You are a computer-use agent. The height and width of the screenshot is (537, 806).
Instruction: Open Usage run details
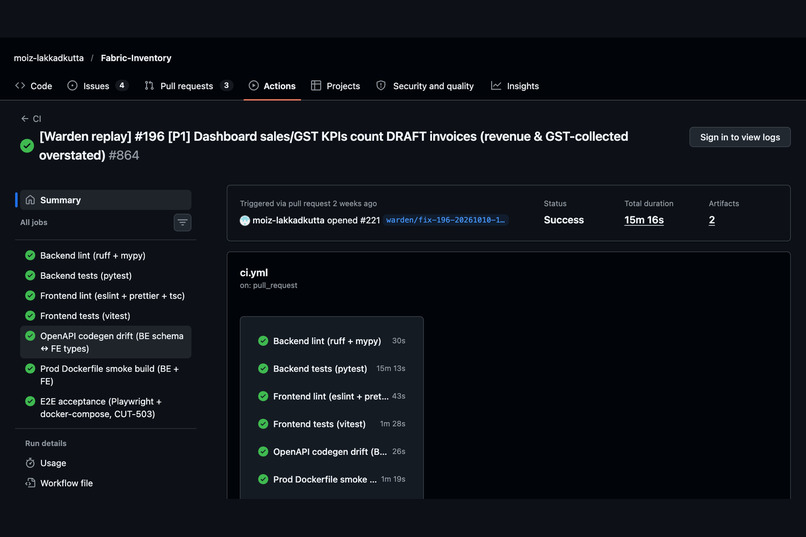105,463
